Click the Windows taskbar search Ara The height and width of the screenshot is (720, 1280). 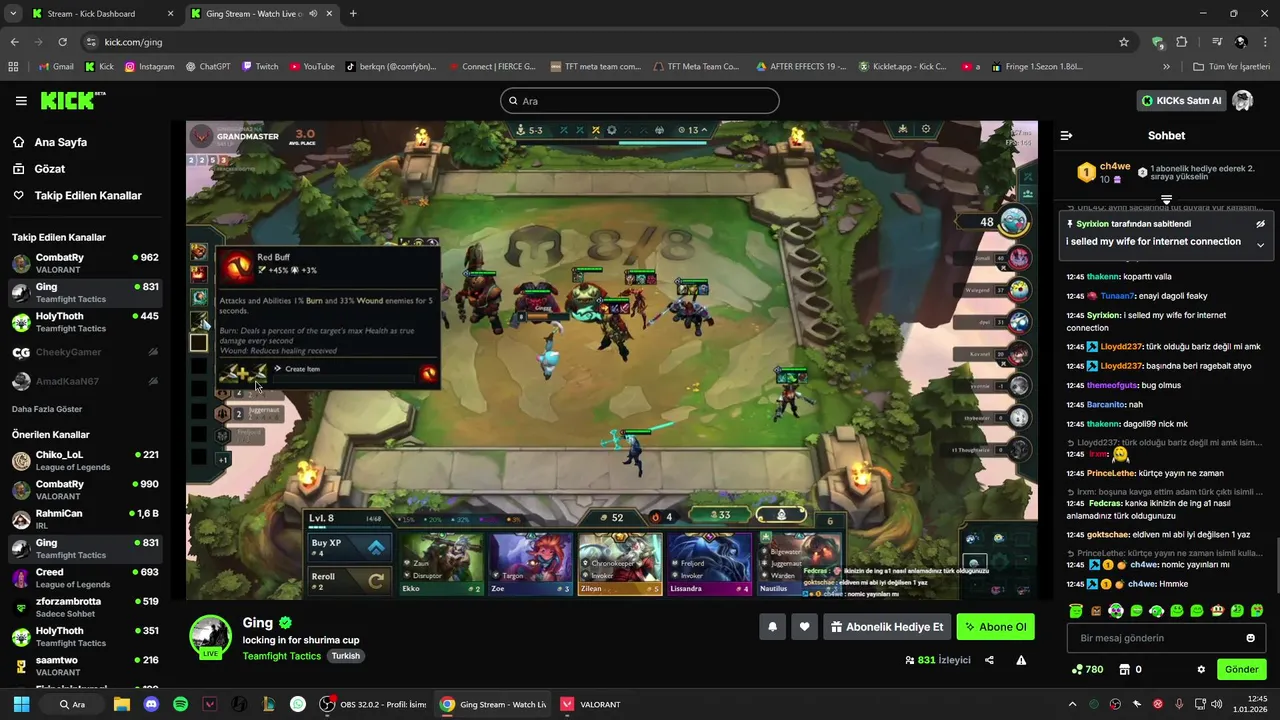point(73,704)
